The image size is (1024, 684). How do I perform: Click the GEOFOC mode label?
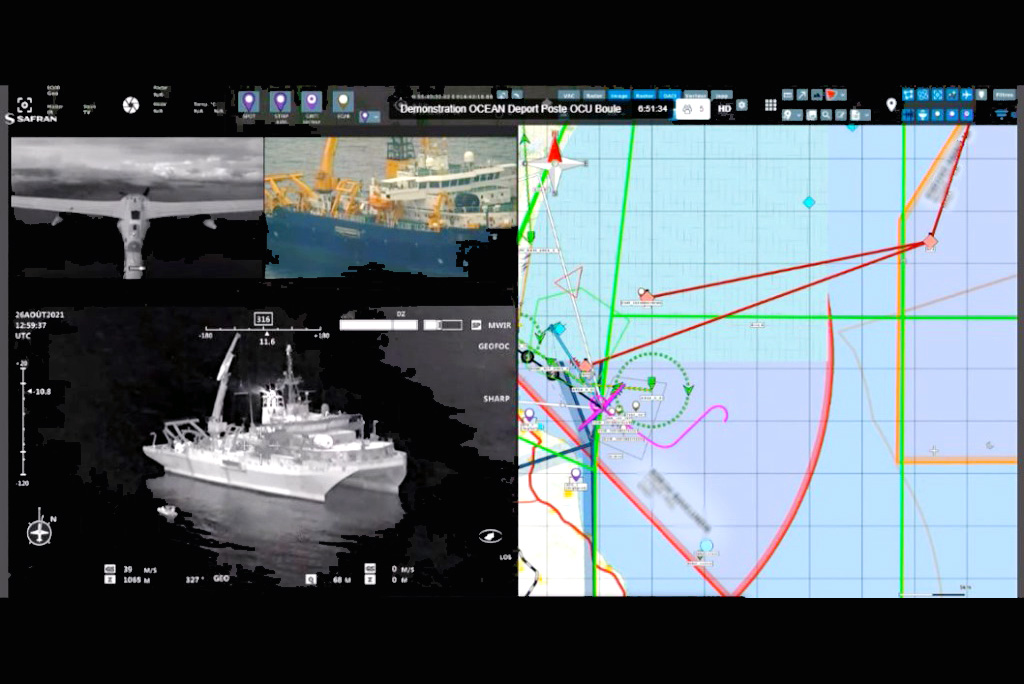pos(493,346)
